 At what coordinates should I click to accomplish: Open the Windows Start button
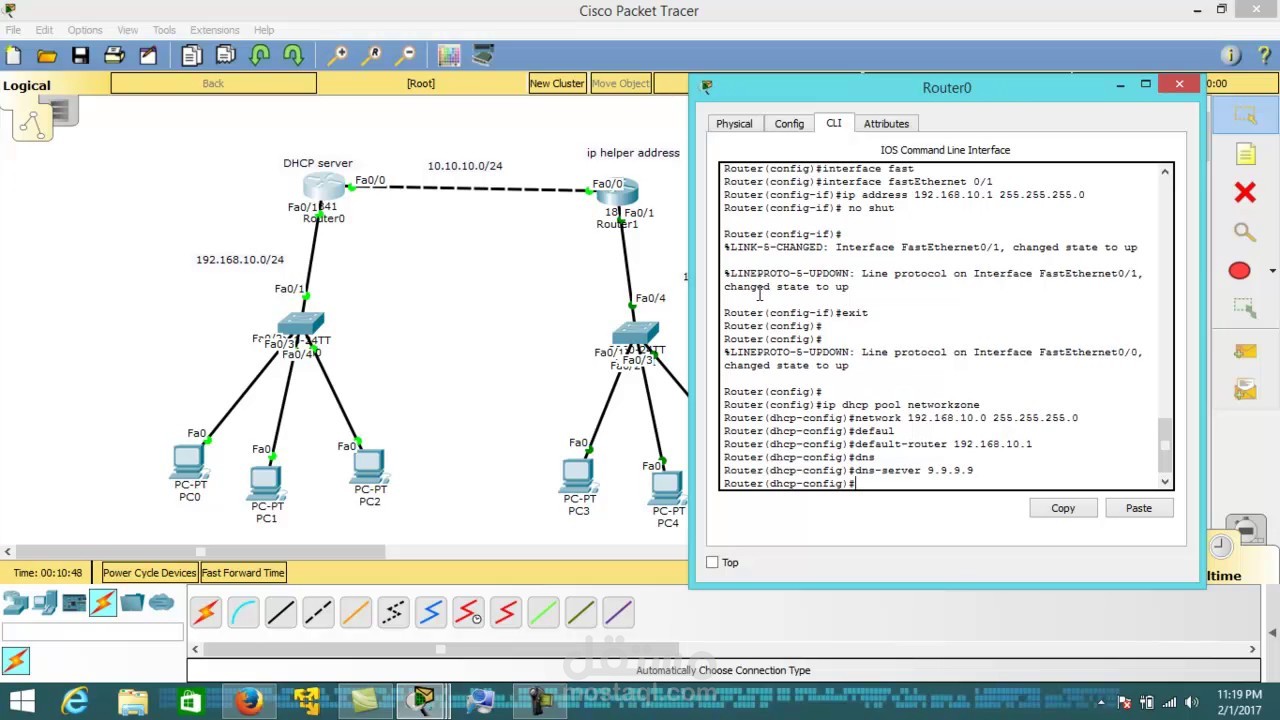tap(21, 701)
